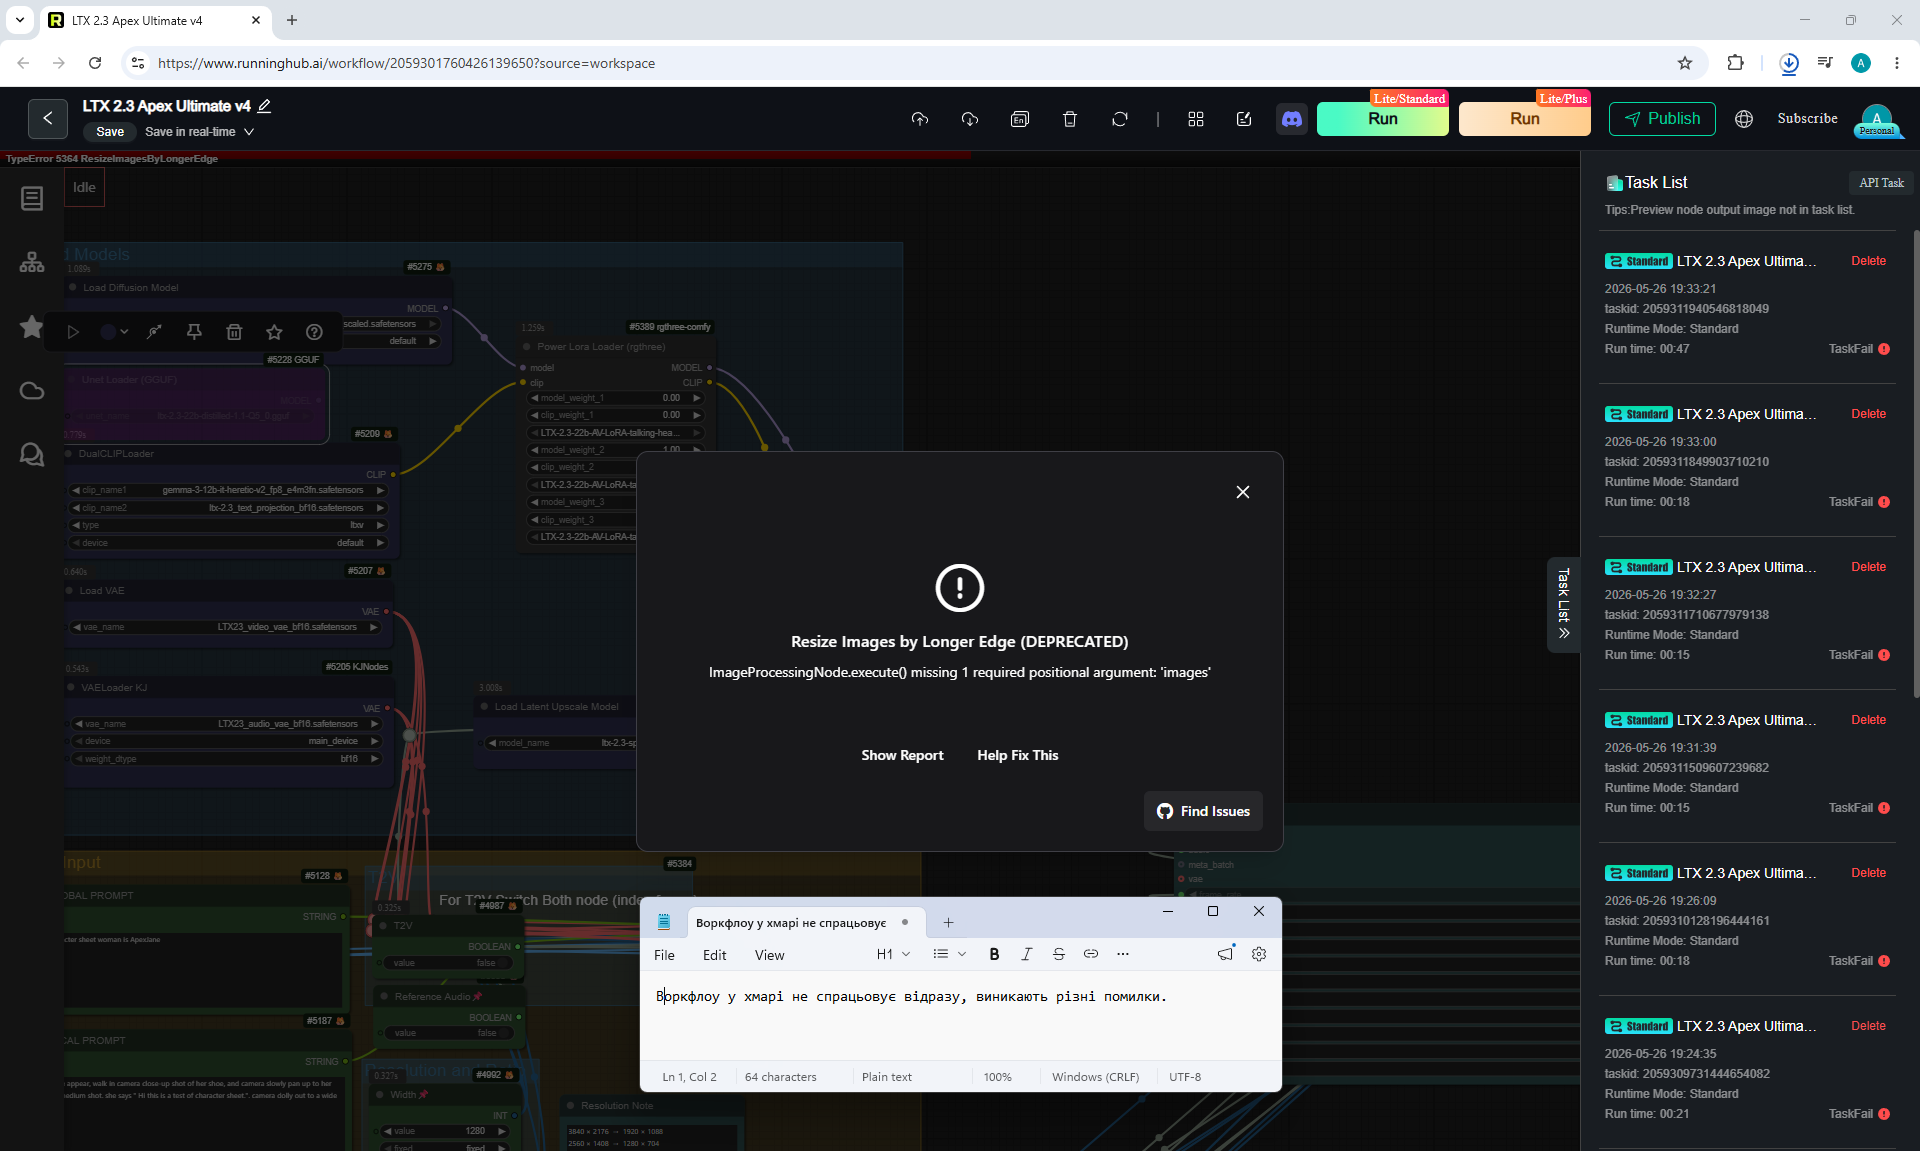Open the browser extensions puzzle icon
The image size is (1920, 1151).
(x=1735, y=63)
